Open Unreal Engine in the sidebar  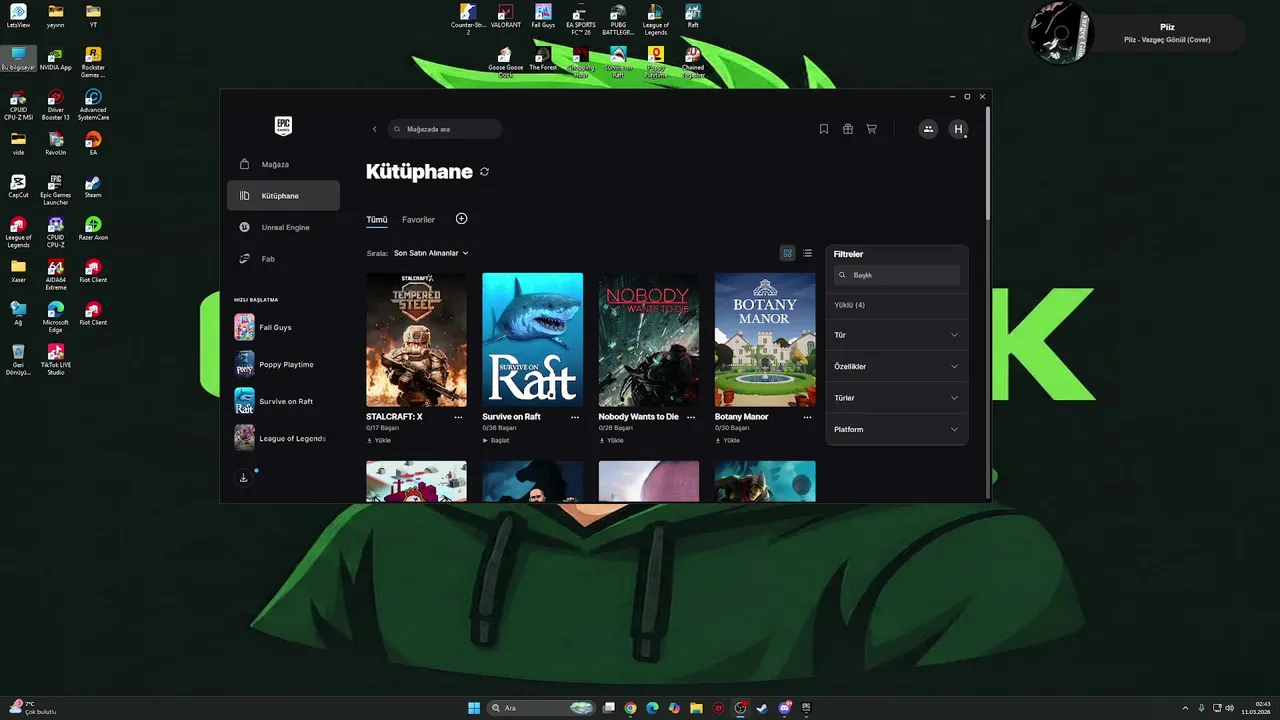click(x=283, y=227)
